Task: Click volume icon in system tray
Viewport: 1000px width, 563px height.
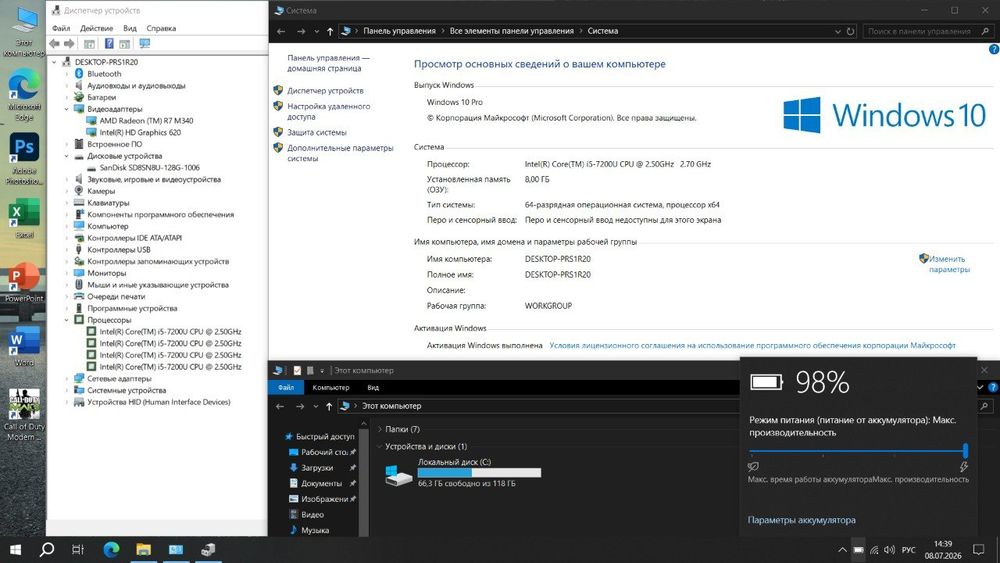Action: click(890, 550)
